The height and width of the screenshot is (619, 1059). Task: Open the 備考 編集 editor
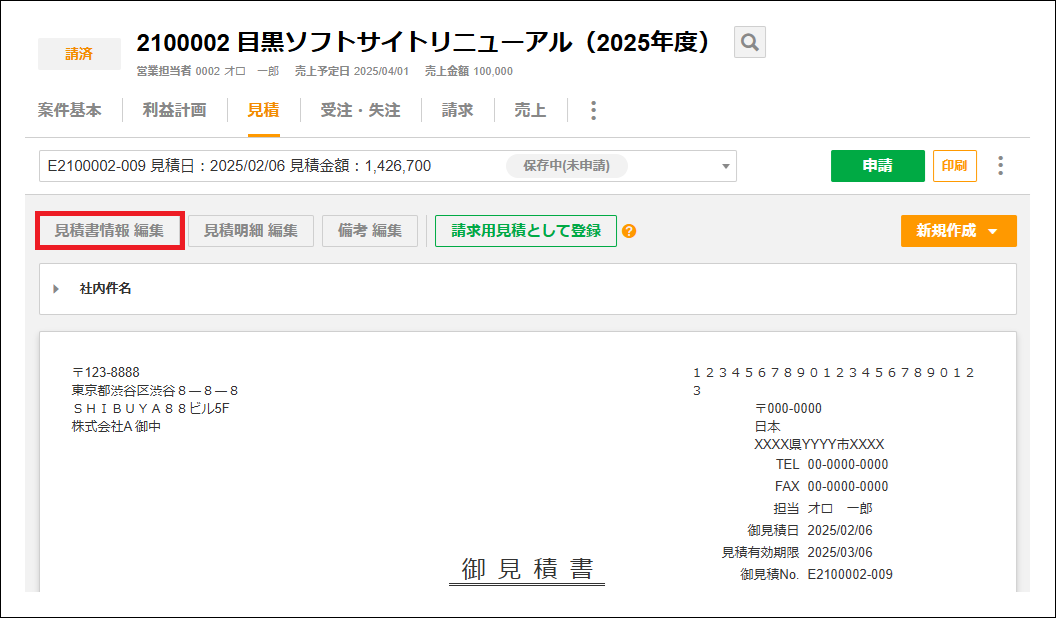coord(369,230)
